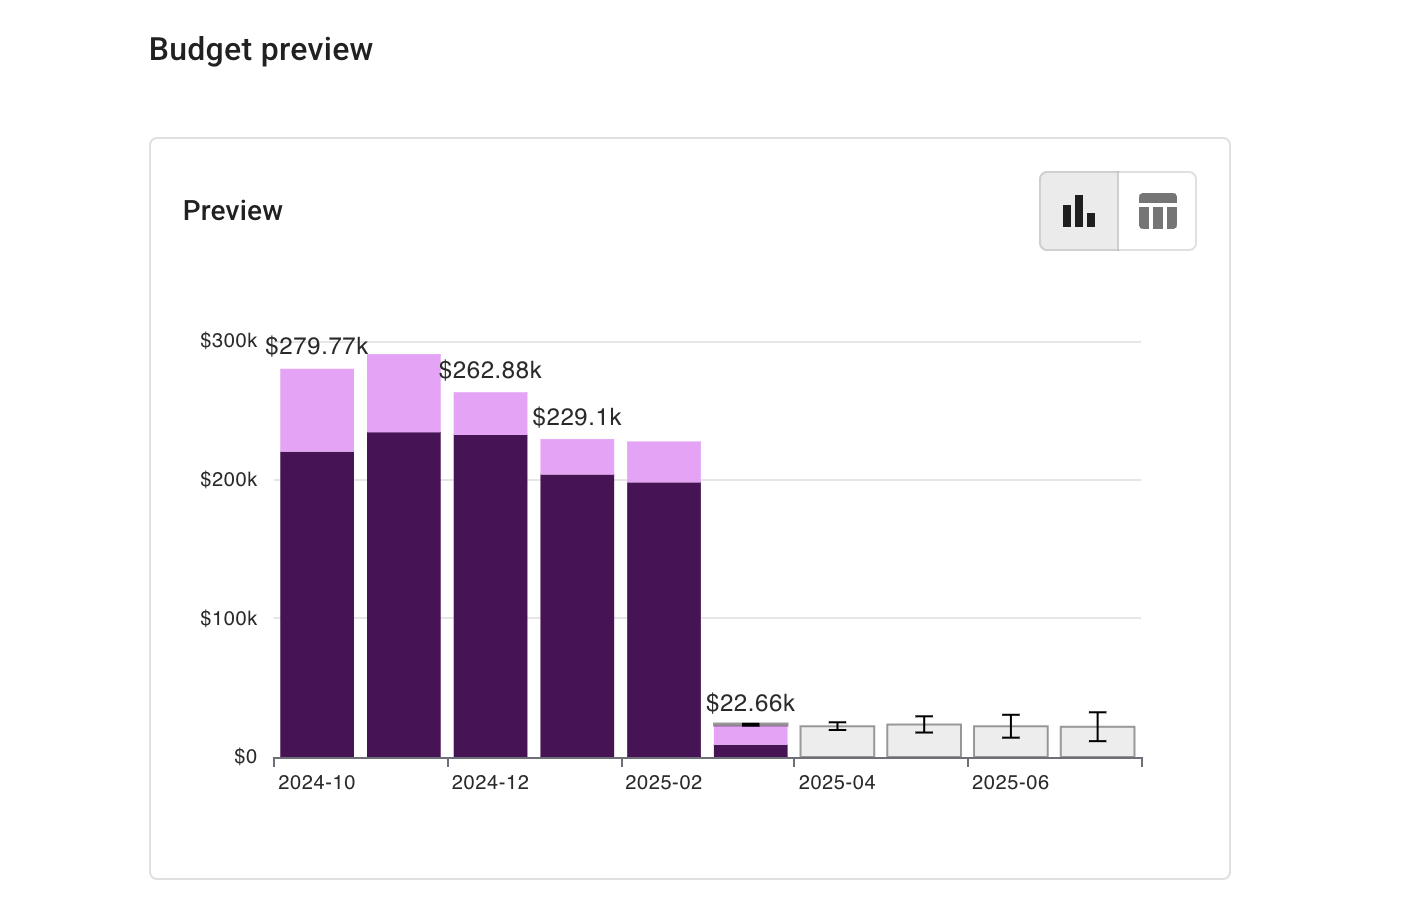This screenshot has width=1414, height=910.
Task: Select the 2024-12 month label
Action: (x=491, y=783)
